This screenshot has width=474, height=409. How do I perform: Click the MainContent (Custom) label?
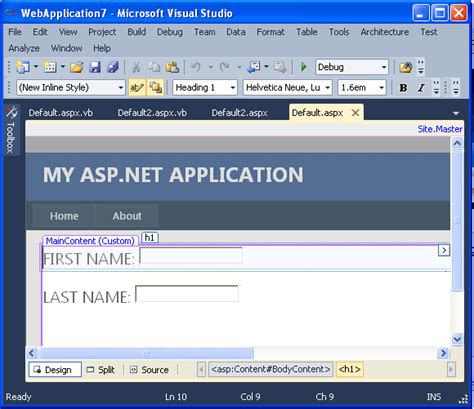point(90,241)
